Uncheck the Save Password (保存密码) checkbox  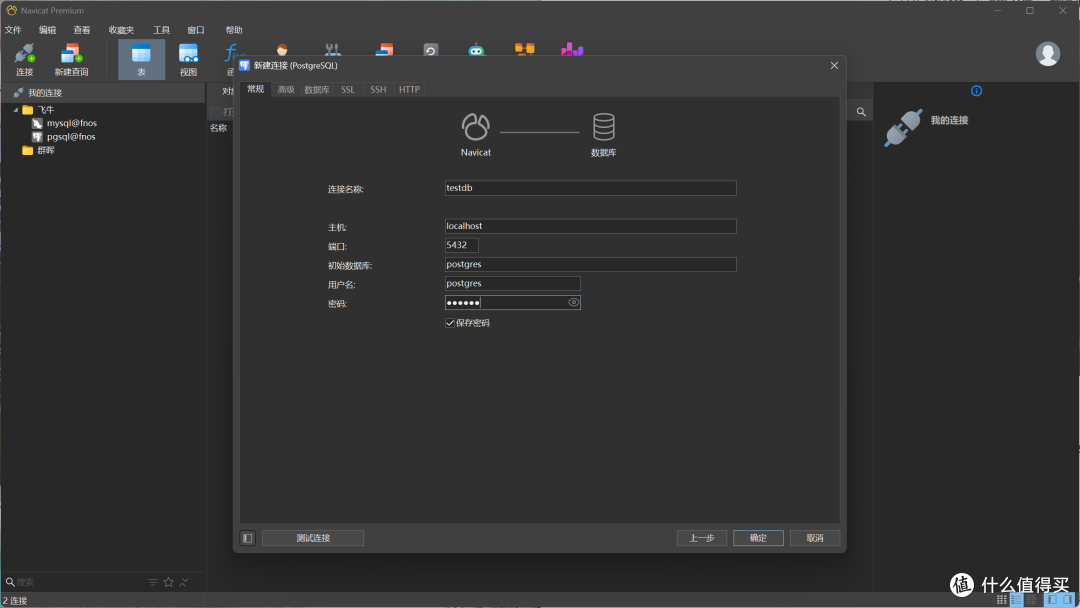[450, 323]
